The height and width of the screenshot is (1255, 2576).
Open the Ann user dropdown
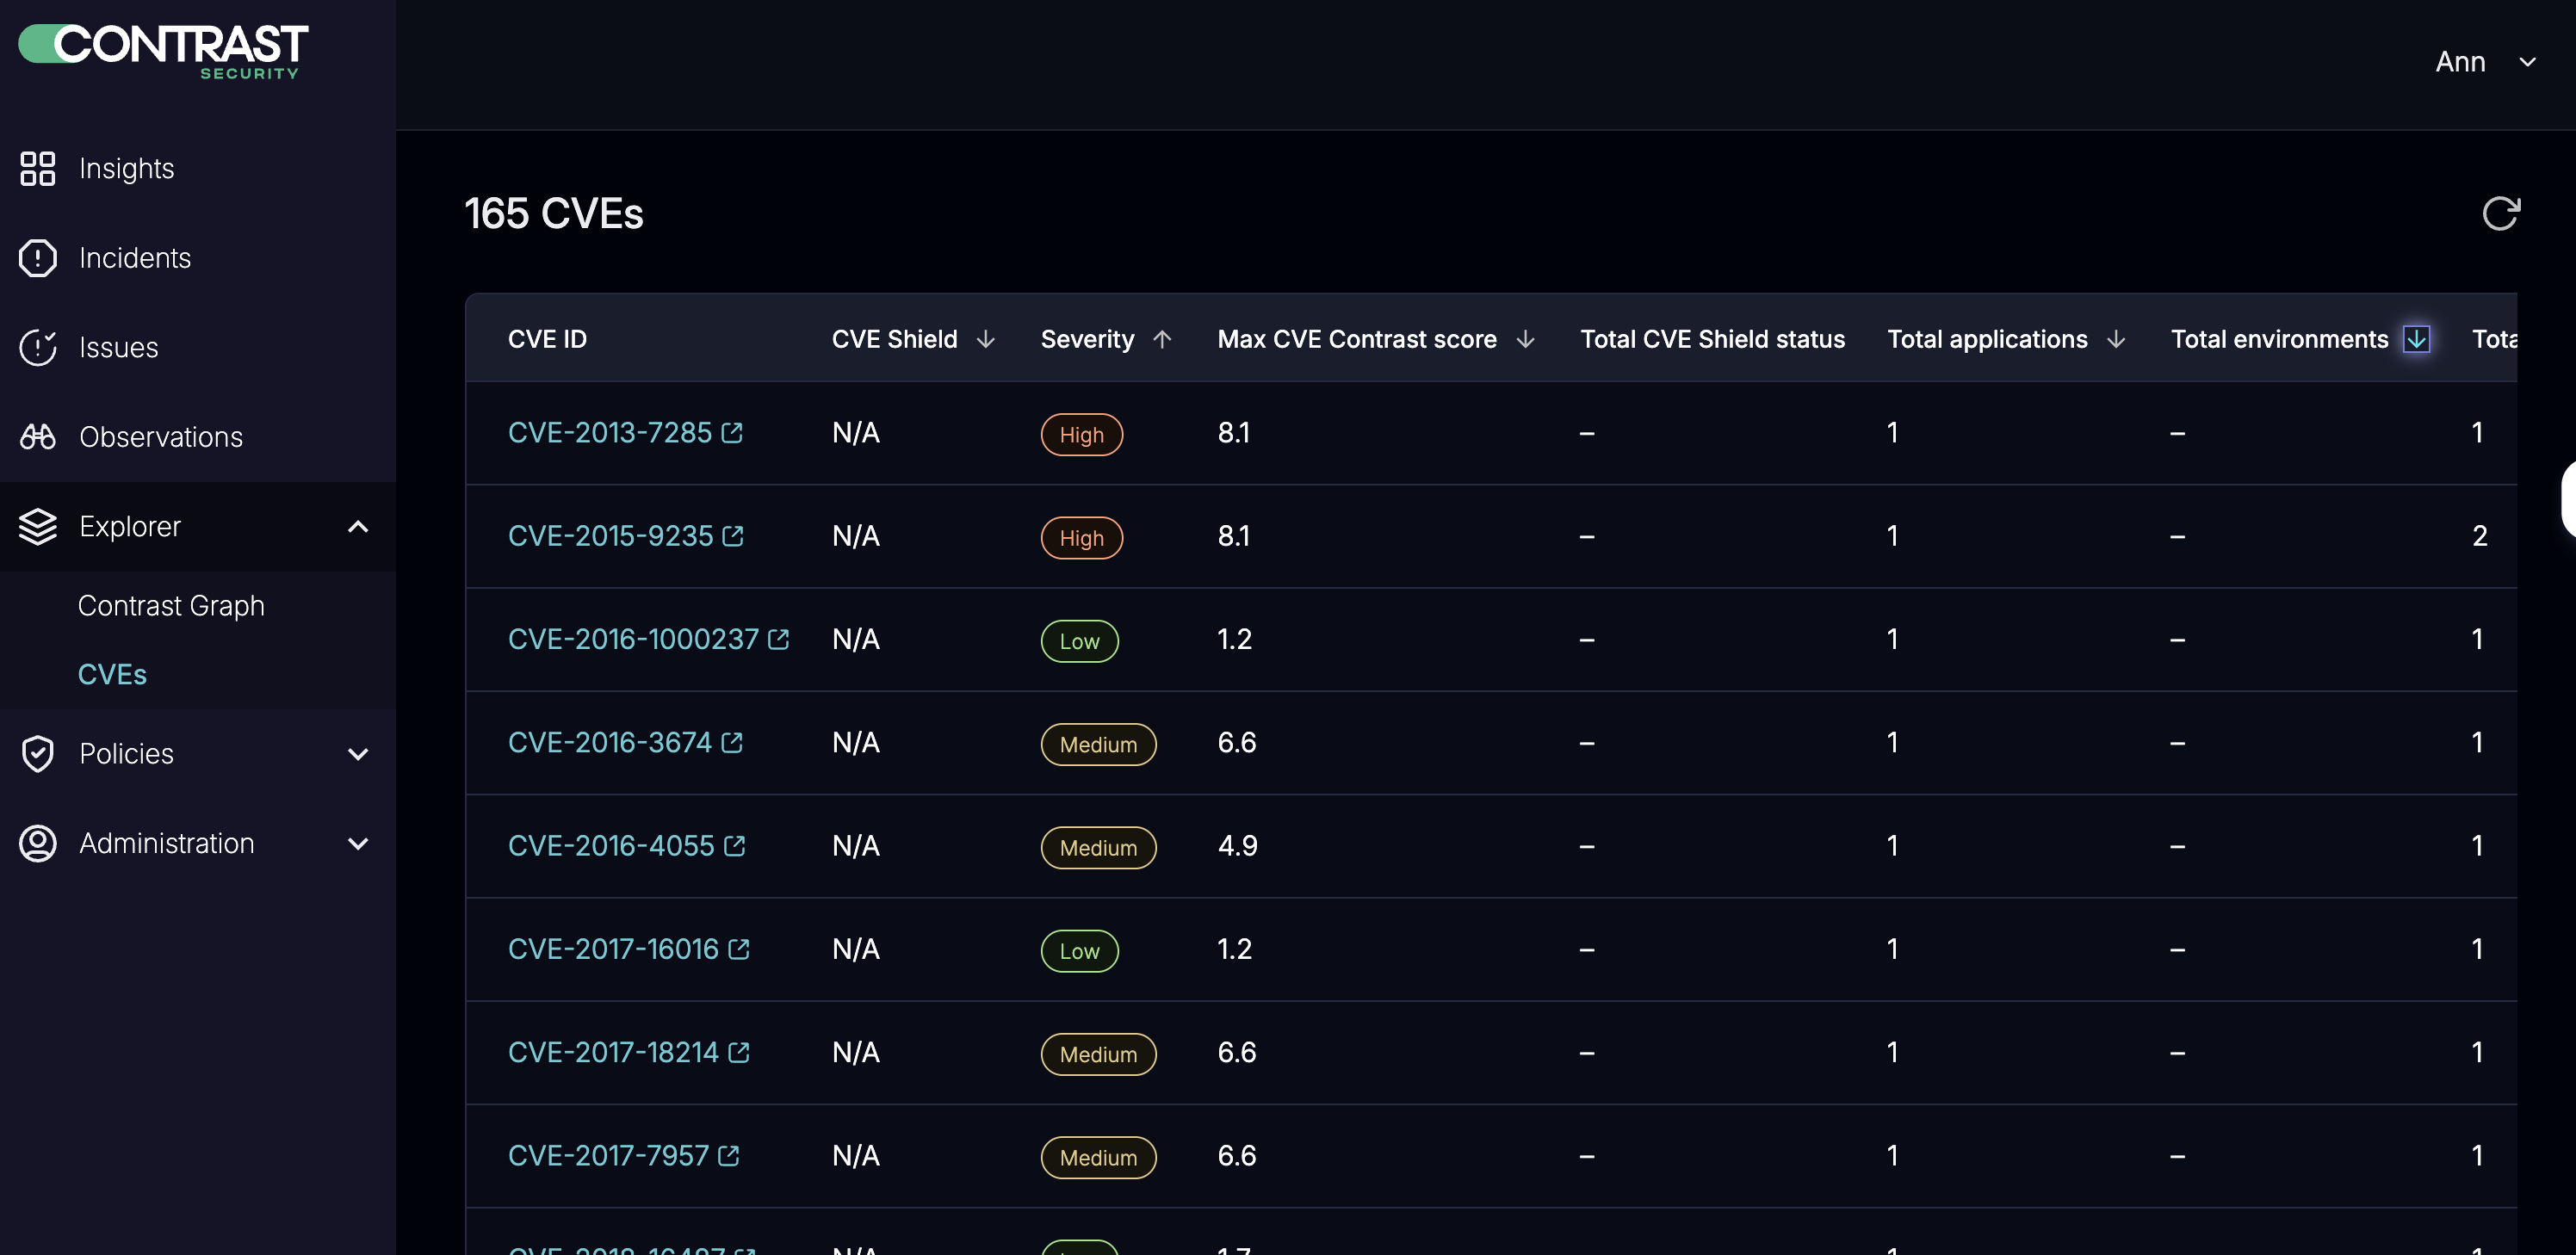pos(2486,62)
